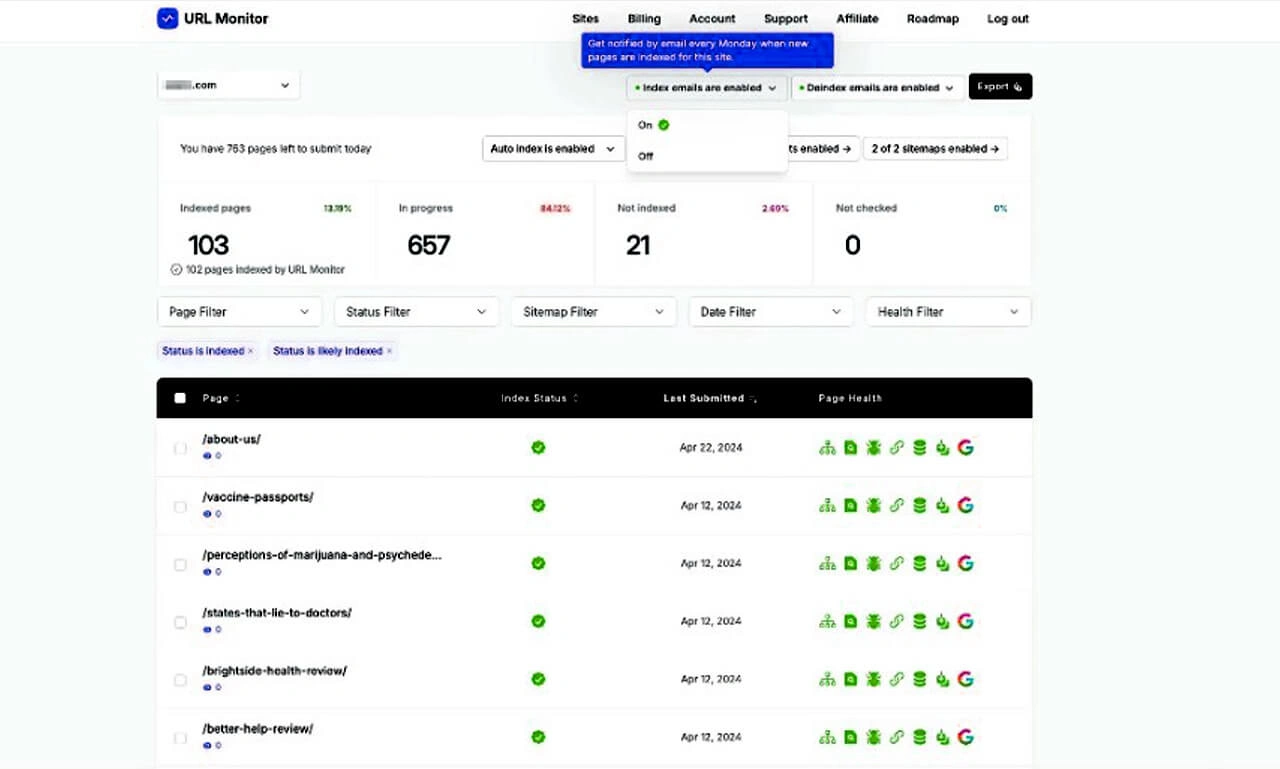
Task: Click the sitemap icon in /better-help-review/ row
Action: point(827,738)
